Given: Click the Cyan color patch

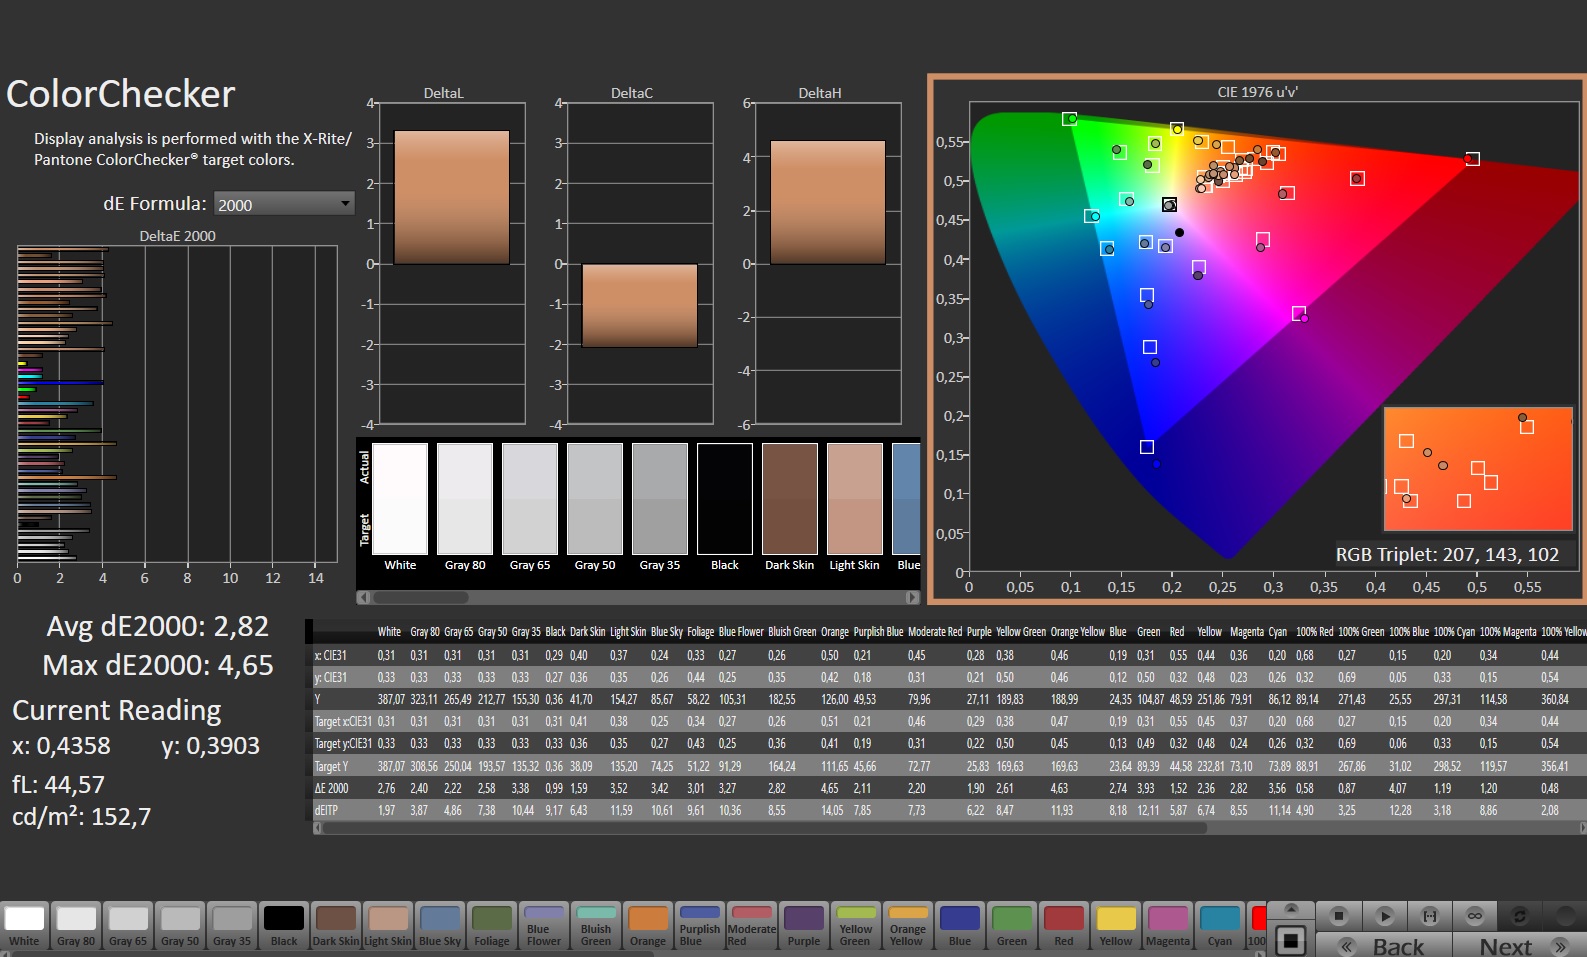Looking at the screenshot, I should pos(1220,925).
